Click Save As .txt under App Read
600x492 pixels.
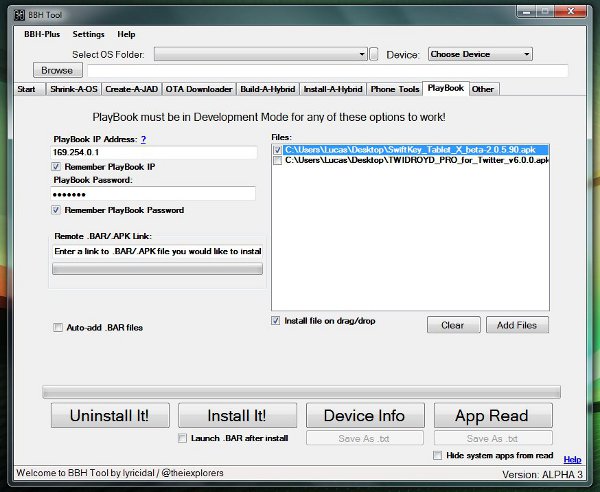(493, 438)
